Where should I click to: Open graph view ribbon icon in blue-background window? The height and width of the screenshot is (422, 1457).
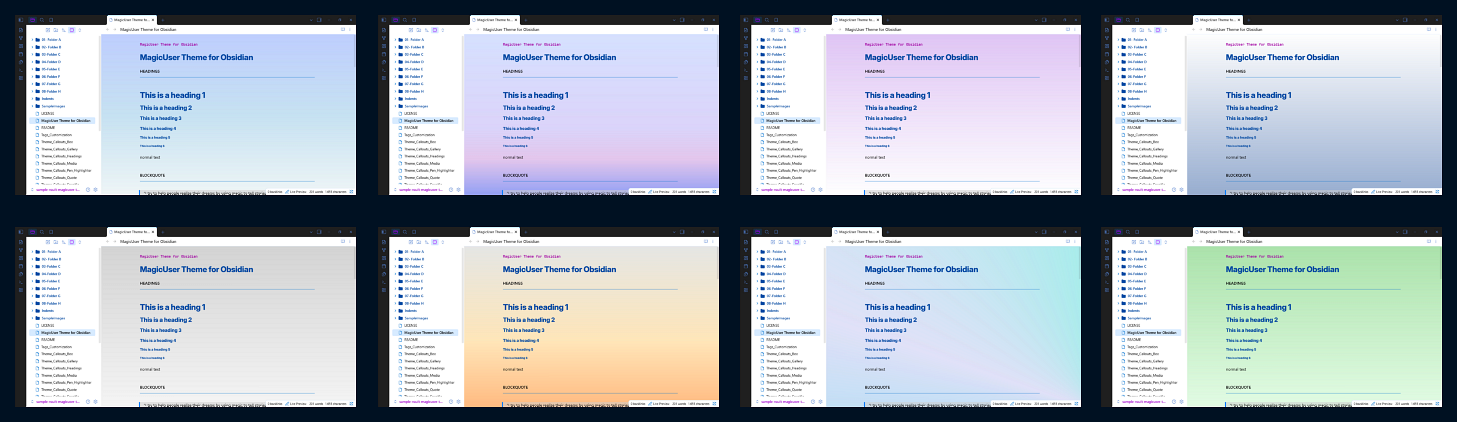(x=21, y=38)
